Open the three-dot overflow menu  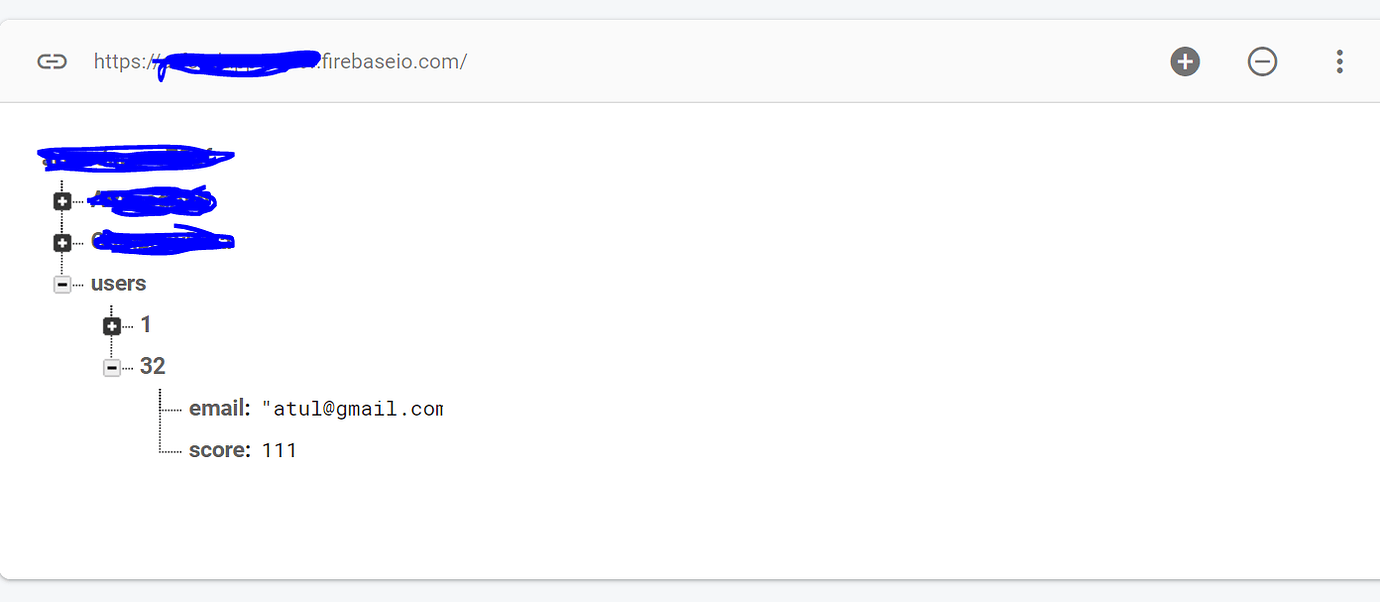(x=1339, y=62)
